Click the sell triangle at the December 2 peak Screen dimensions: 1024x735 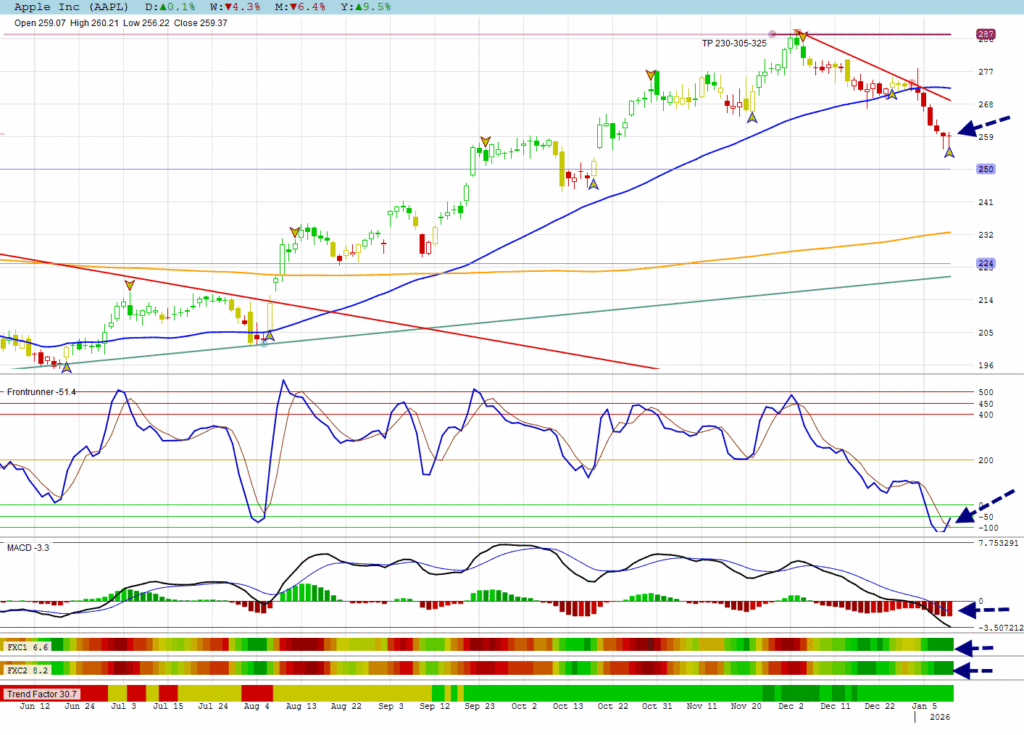tap(801, 37)
